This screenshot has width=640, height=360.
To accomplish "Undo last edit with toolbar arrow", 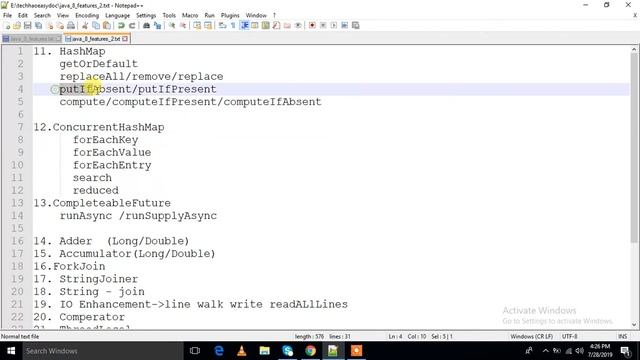I will [121, 25].
